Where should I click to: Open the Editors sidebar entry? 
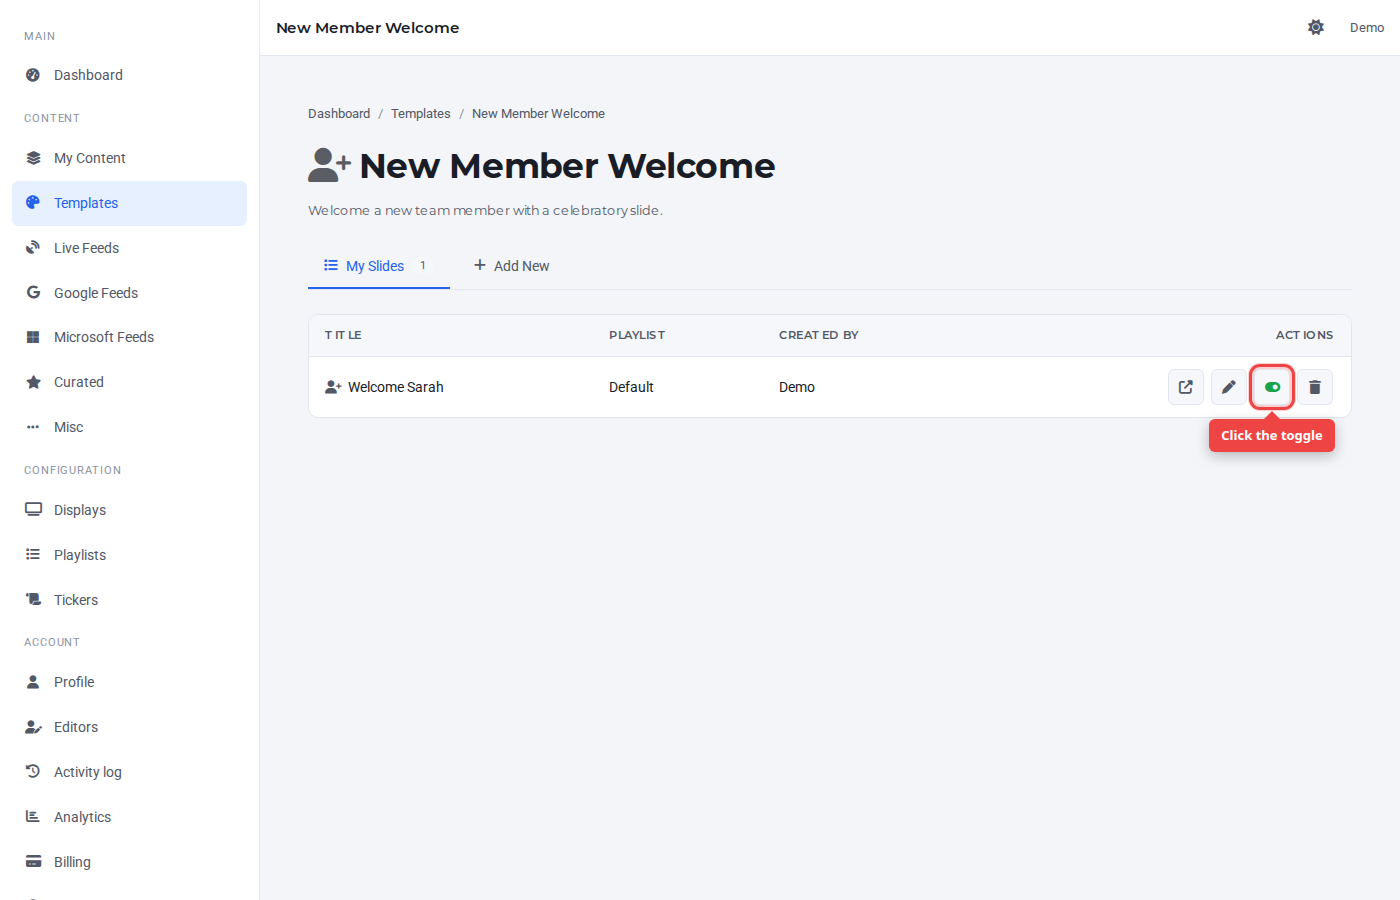pyautogui.click(x=129, y=727)
